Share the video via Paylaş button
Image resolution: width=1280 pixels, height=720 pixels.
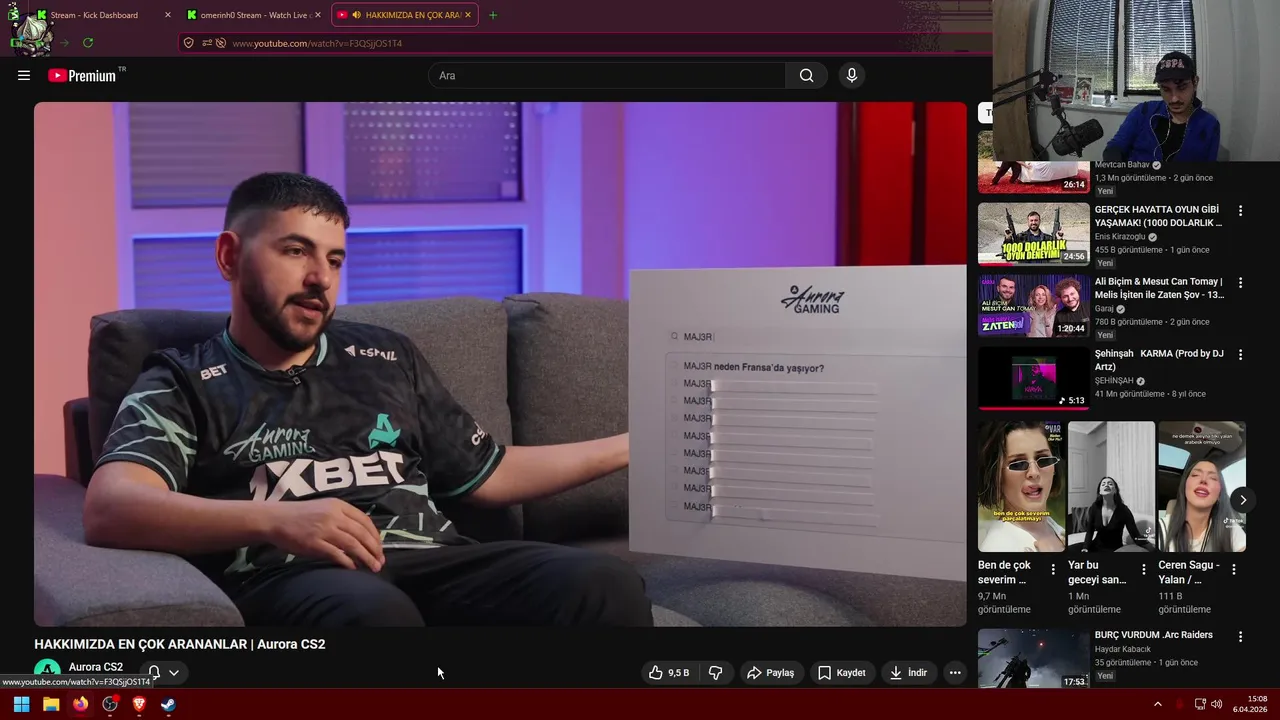[x=770, y=673]
